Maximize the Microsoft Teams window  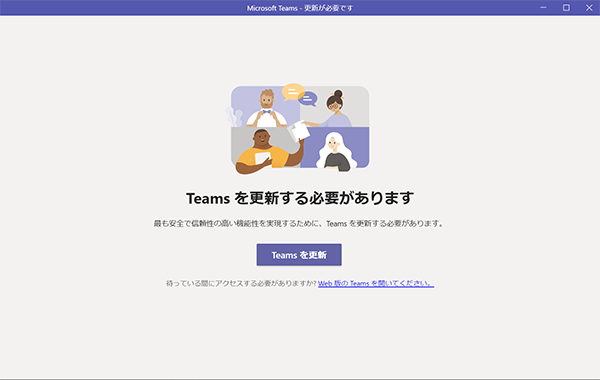click(x=566, y=8)
